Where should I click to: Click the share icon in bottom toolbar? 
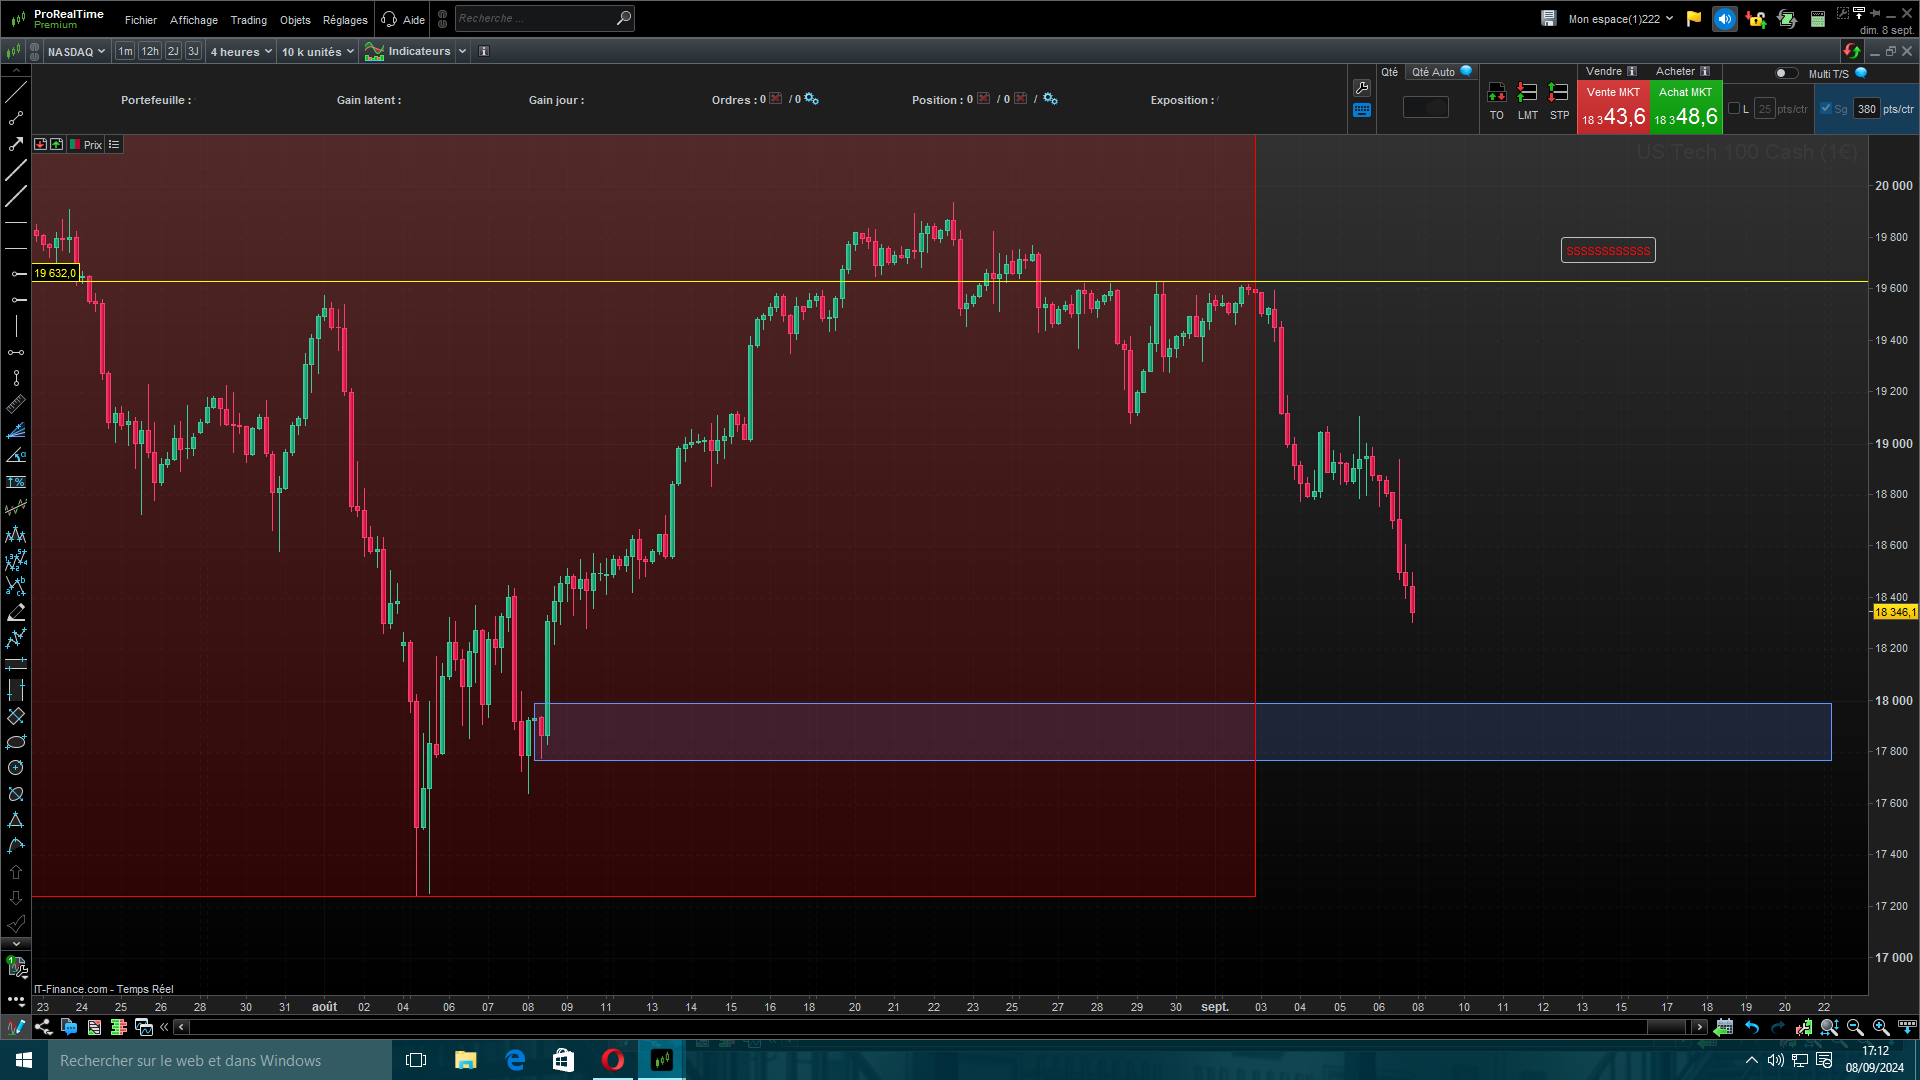pos(43,1027)
